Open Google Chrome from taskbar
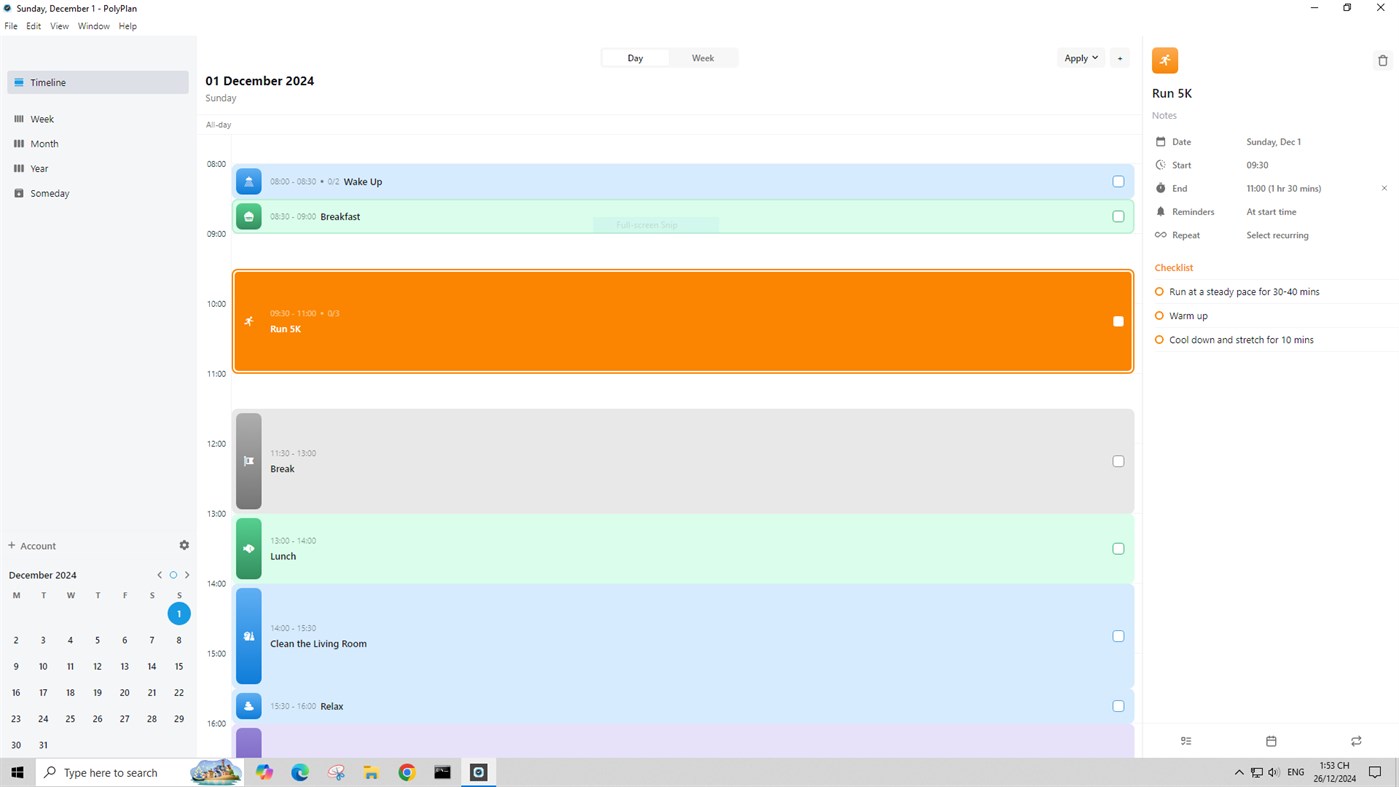 [407, 772]
